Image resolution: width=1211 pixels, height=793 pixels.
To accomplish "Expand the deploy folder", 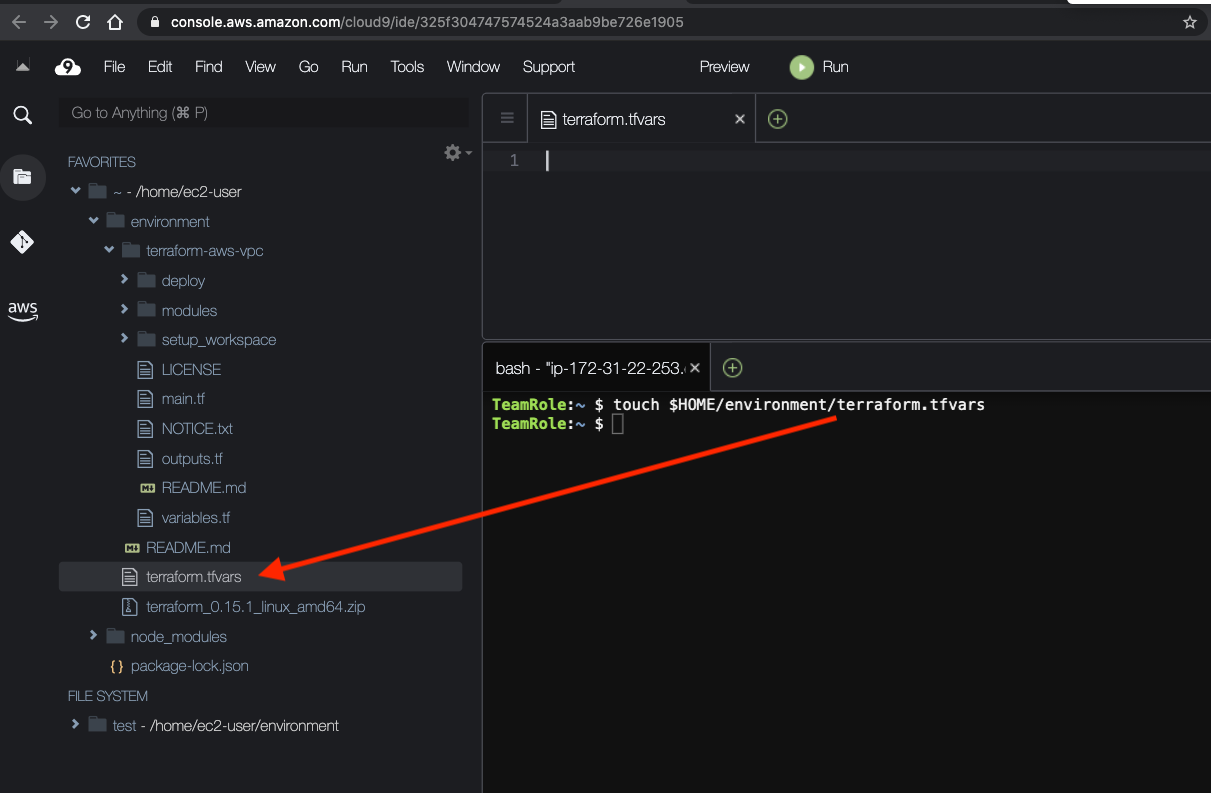I will coord(125,281).
